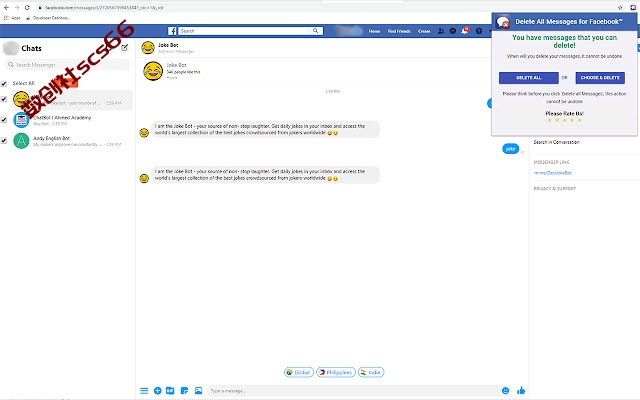Open Search in Conversation option
This screenshot has height=400, width=640.
pos(556,142)
